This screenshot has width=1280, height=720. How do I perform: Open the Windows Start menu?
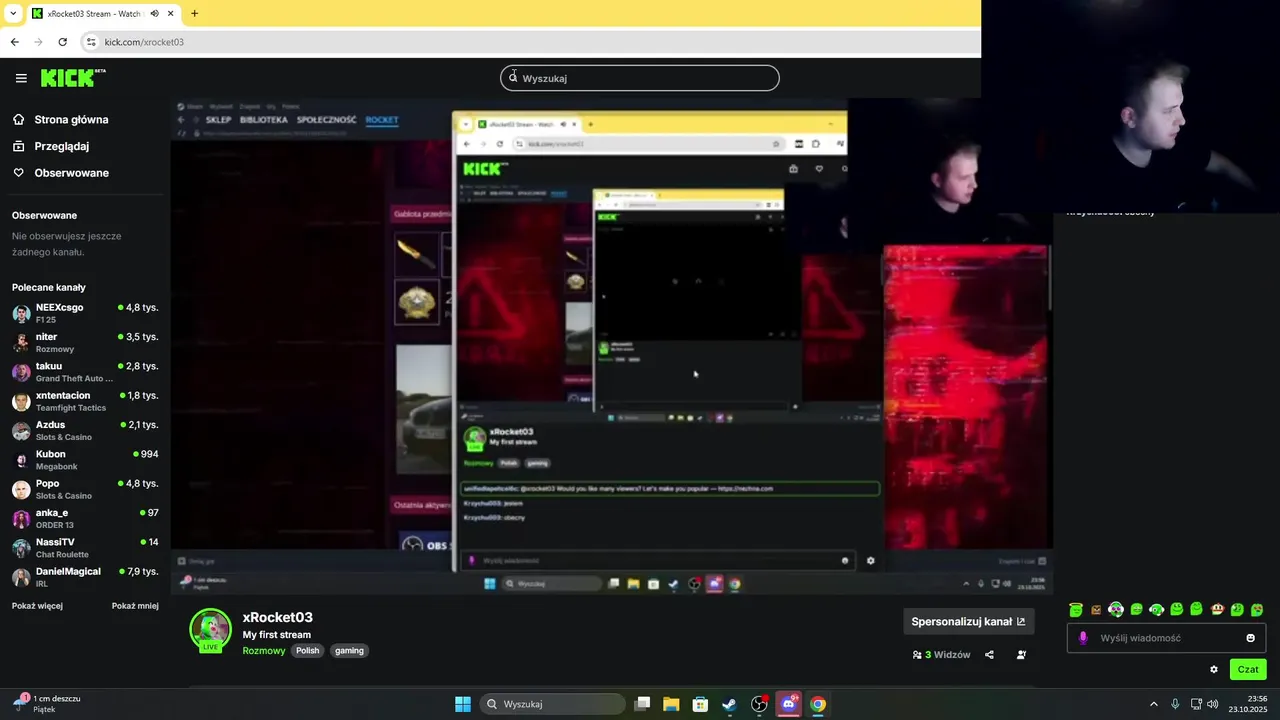463,704
